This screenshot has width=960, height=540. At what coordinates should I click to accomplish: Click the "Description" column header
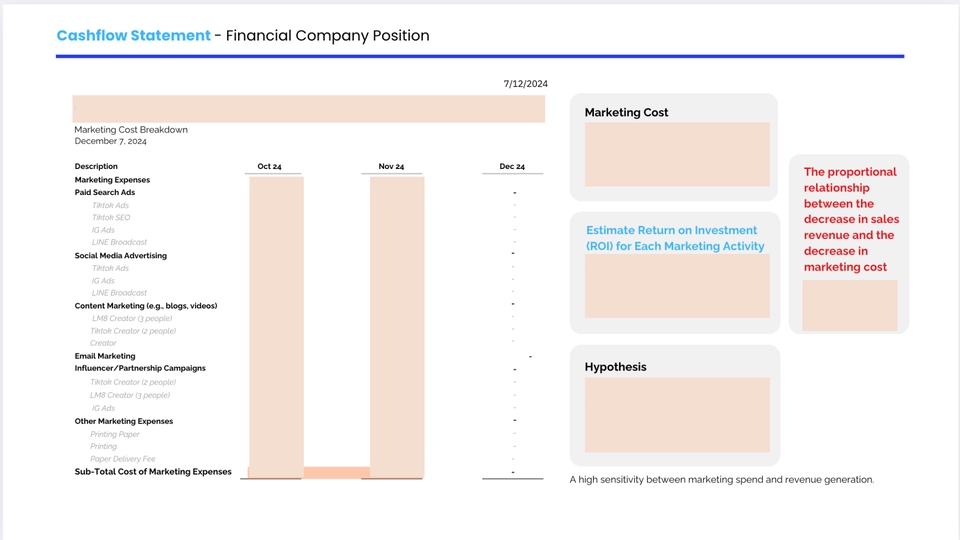coord(96,166)
